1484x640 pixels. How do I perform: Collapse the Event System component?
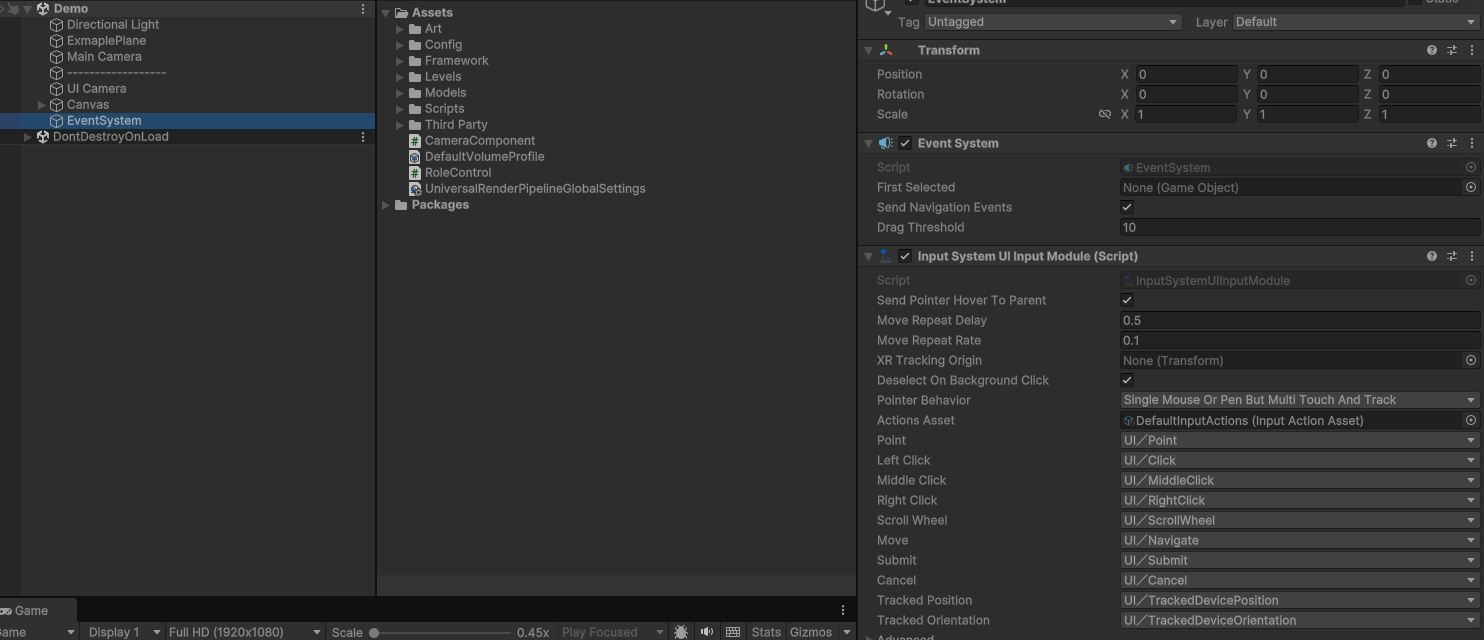coord(868,143)
